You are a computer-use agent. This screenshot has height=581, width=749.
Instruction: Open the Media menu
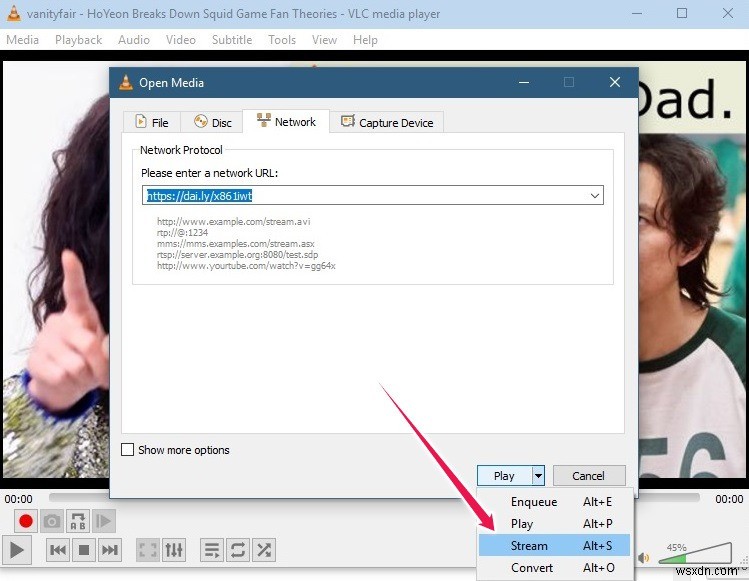point(22,40)
